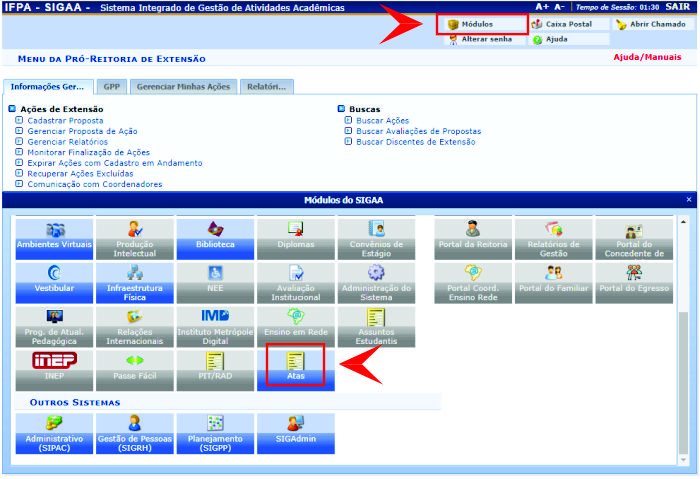Switch to the Gerenciar Minhas Ações tab
The width and height of the screenshot is (700, 479).
pyautogui.click(x=183, y=87)
